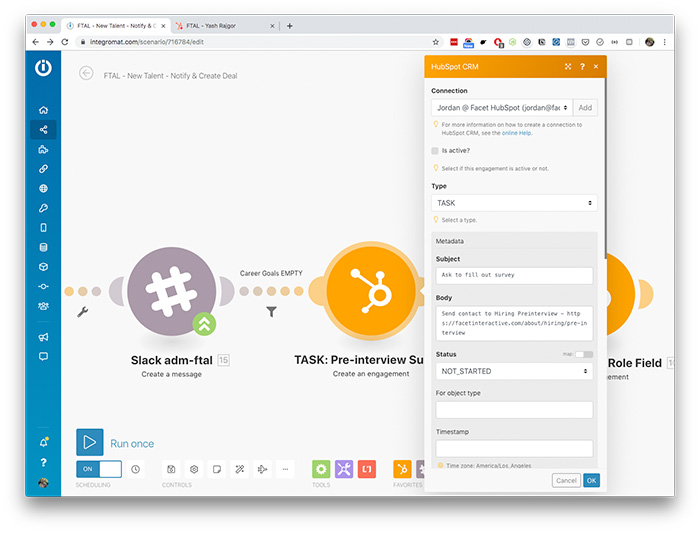Click the wrench icon near Slack module
This screenshot has width=700, height=533.
pyautogui.click(x=83, y=312)
